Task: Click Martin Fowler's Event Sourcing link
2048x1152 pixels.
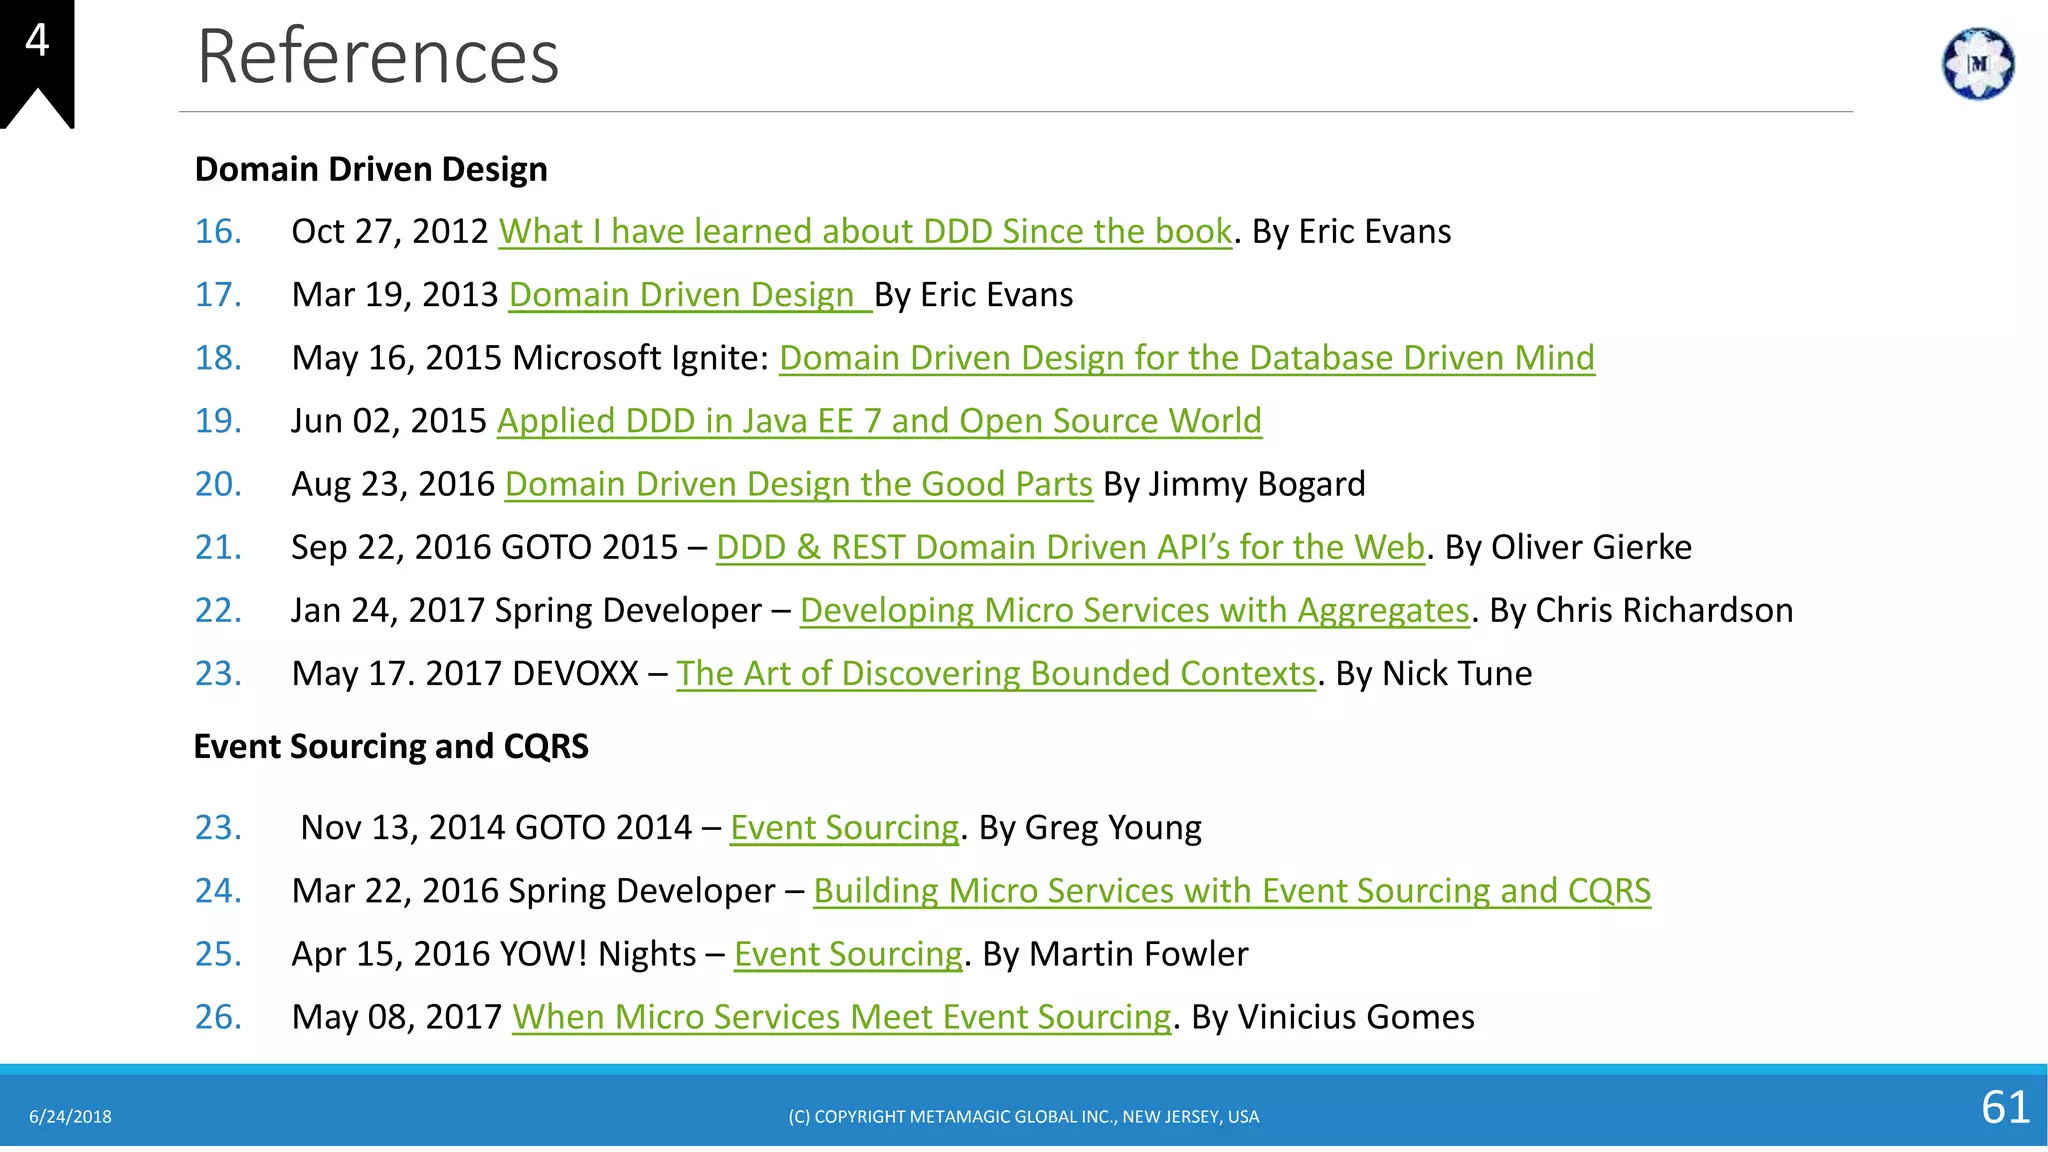Action: pos(848,954)
